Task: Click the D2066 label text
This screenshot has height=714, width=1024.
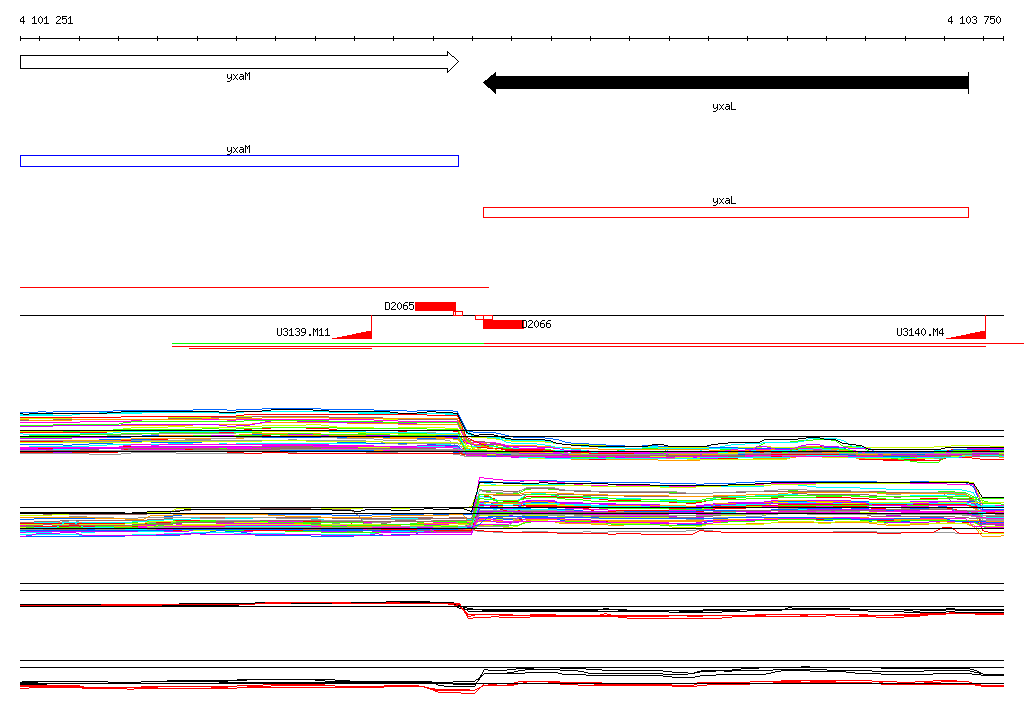Action: click(537, 324)
